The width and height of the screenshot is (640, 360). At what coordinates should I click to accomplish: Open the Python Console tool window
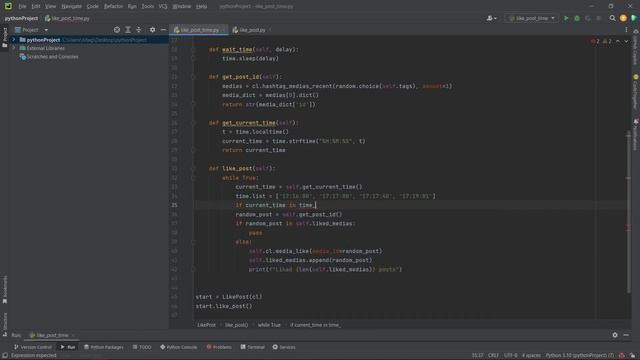click(x=178, y=347)
